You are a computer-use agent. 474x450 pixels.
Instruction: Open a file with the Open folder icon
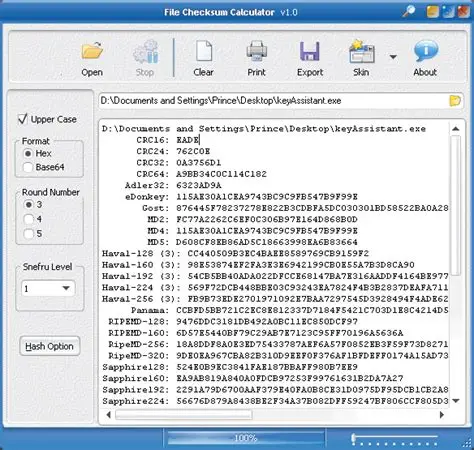pyautogui.click(x=92, y=51)
